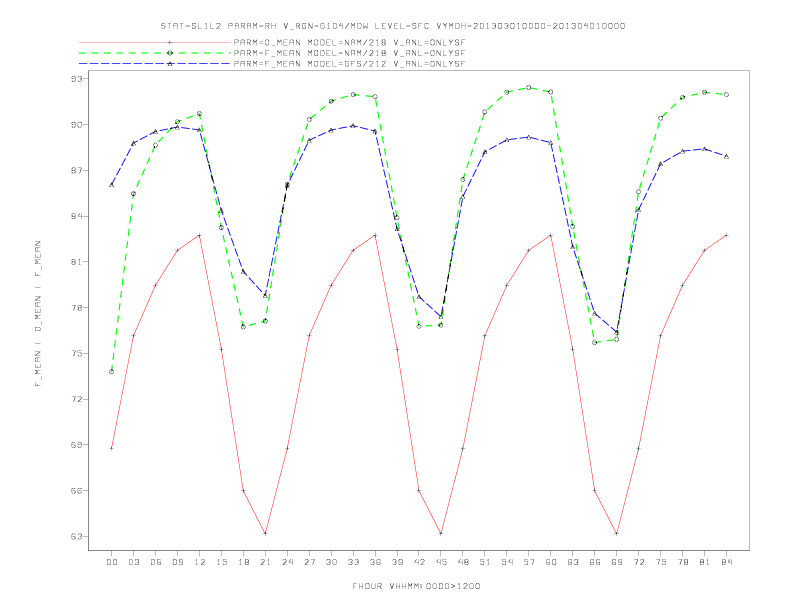Click the plus marker on red legend line

tap(170, 42)
